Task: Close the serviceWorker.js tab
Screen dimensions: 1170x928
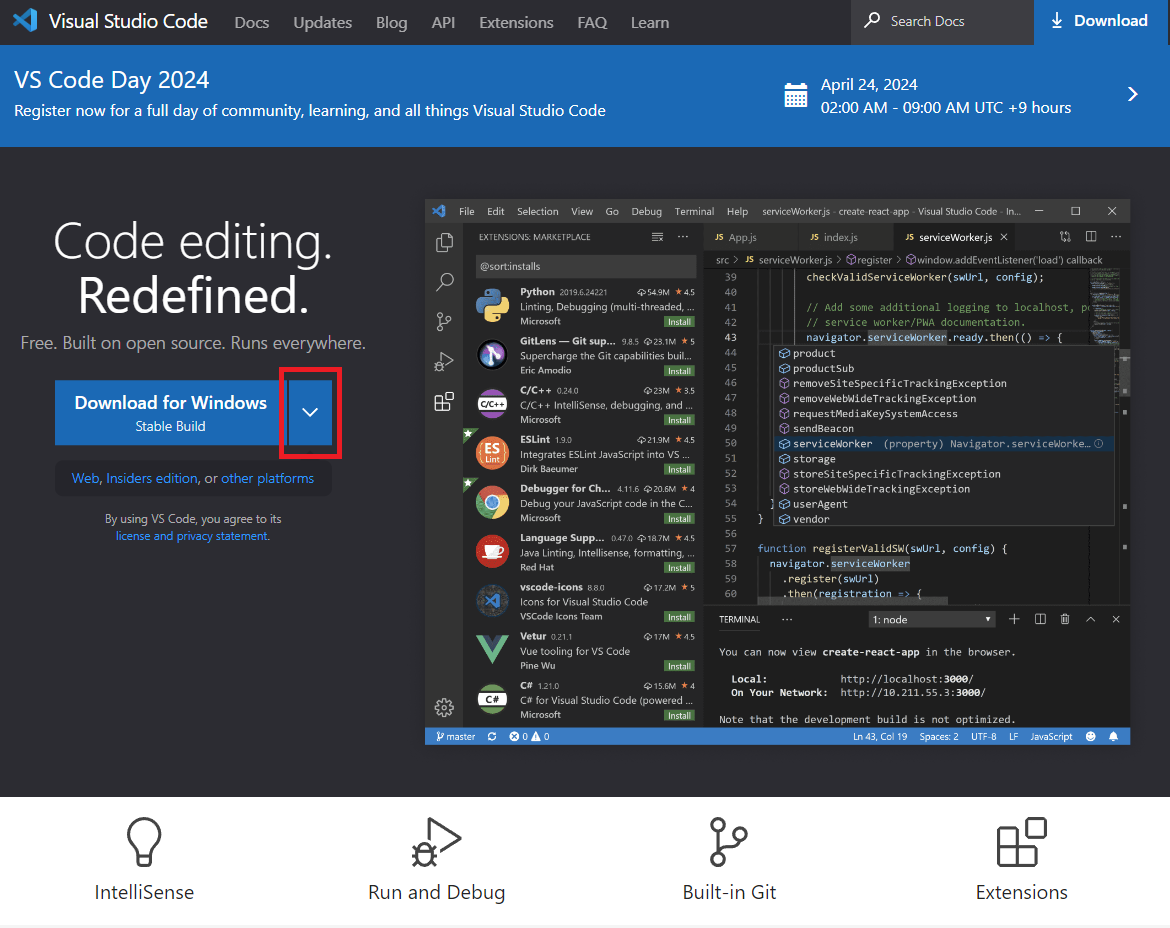Action: [1004, 236]
